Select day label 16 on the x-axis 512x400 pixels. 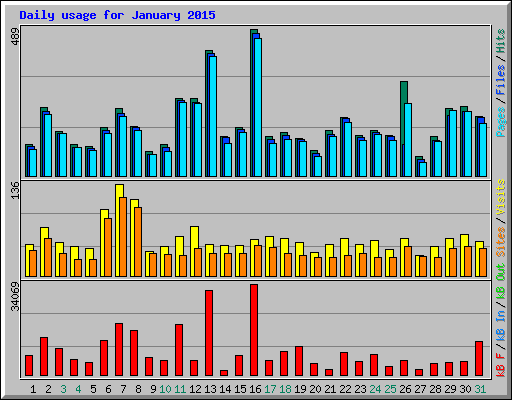255,389
